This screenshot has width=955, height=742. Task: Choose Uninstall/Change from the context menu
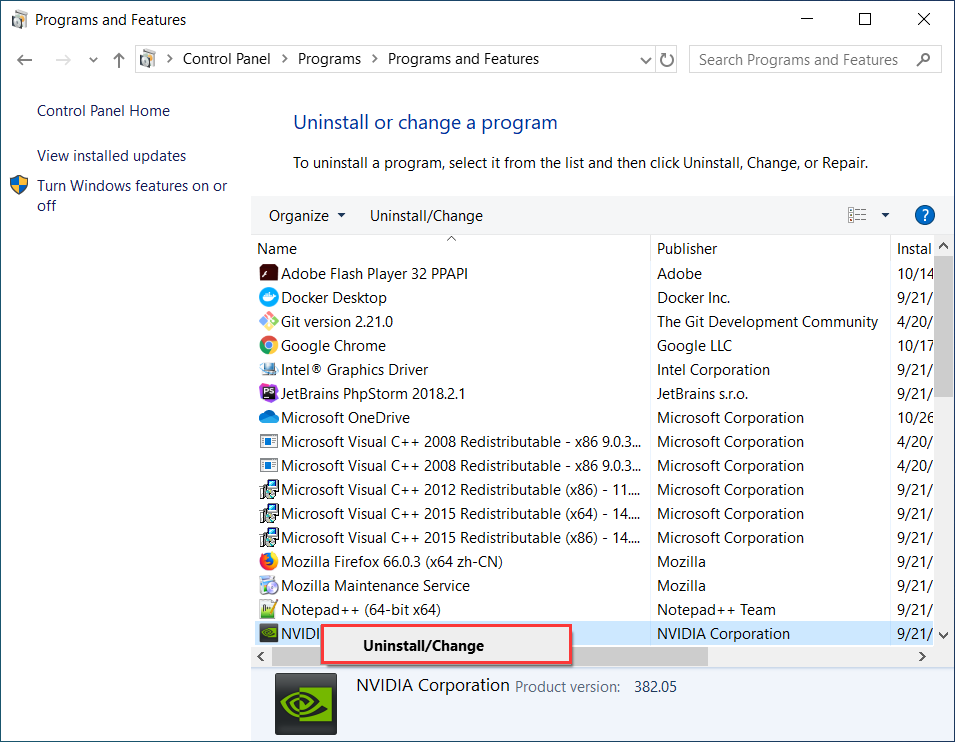(423, 646)
